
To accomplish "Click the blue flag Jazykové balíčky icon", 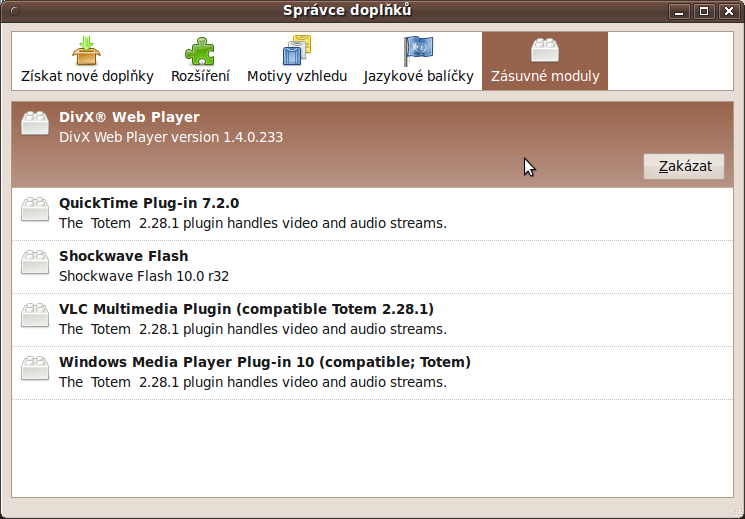I will coord(418,51).
